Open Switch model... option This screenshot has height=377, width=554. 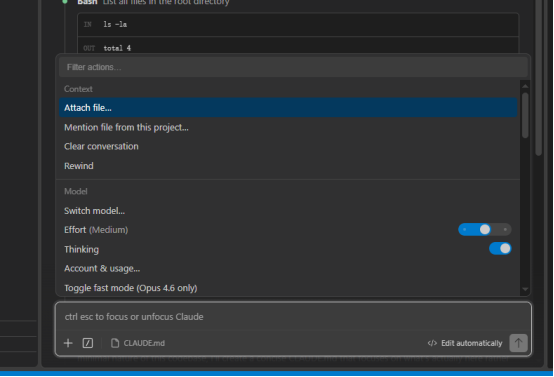click(288, 211)
